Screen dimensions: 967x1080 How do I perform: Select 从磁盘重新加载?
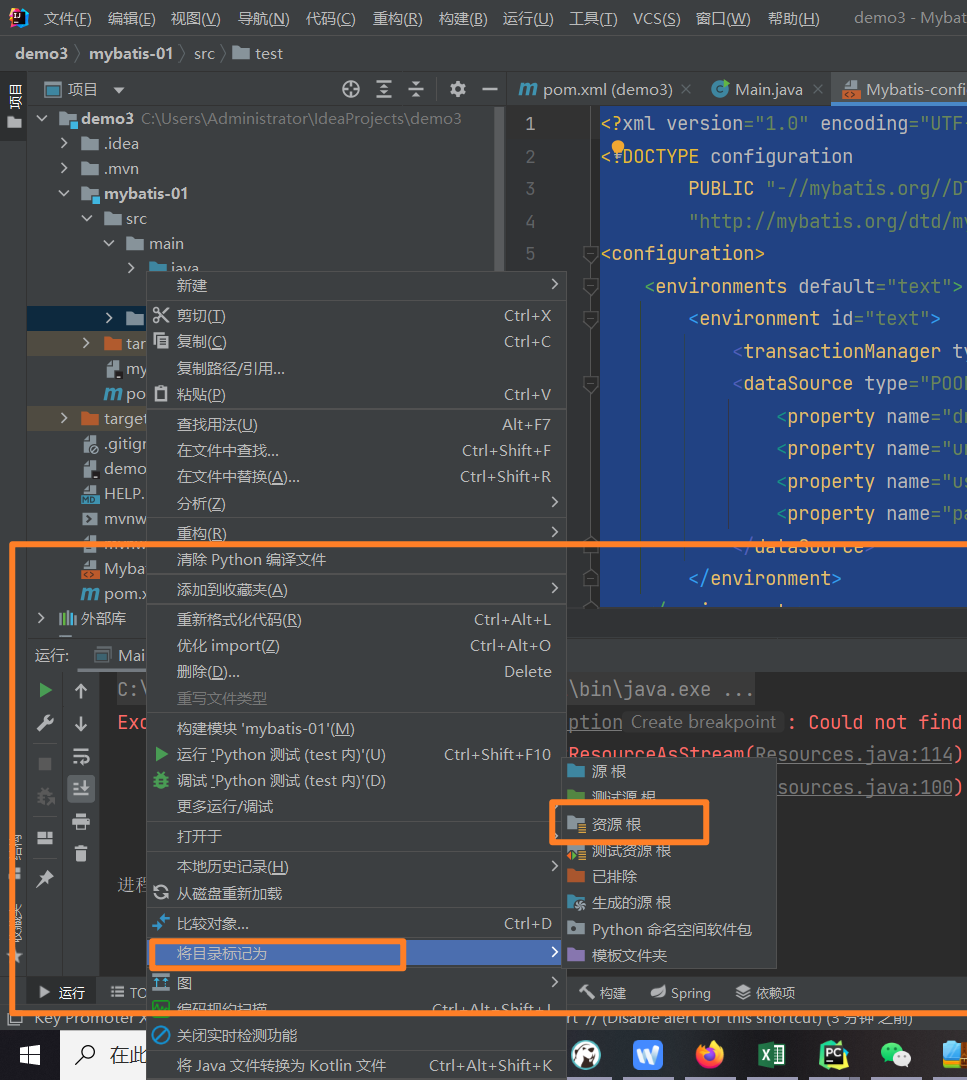pyautogui.click(x=357, y=893)
